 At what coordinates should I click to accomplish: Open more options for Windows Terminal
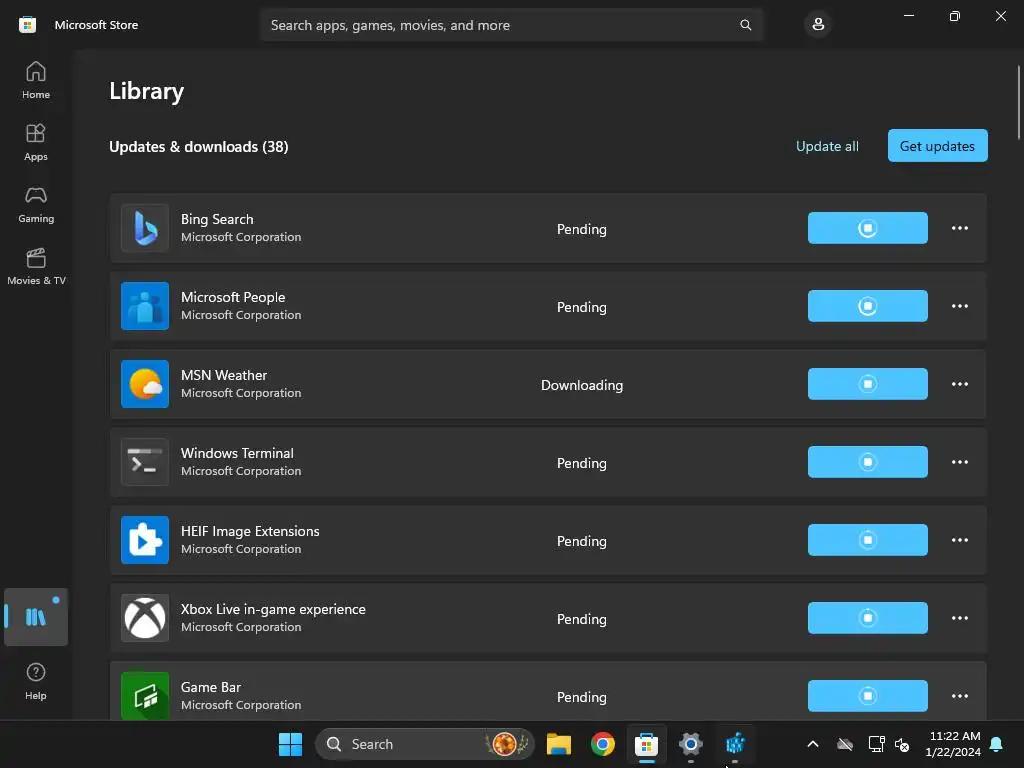[x=959, y=462]
